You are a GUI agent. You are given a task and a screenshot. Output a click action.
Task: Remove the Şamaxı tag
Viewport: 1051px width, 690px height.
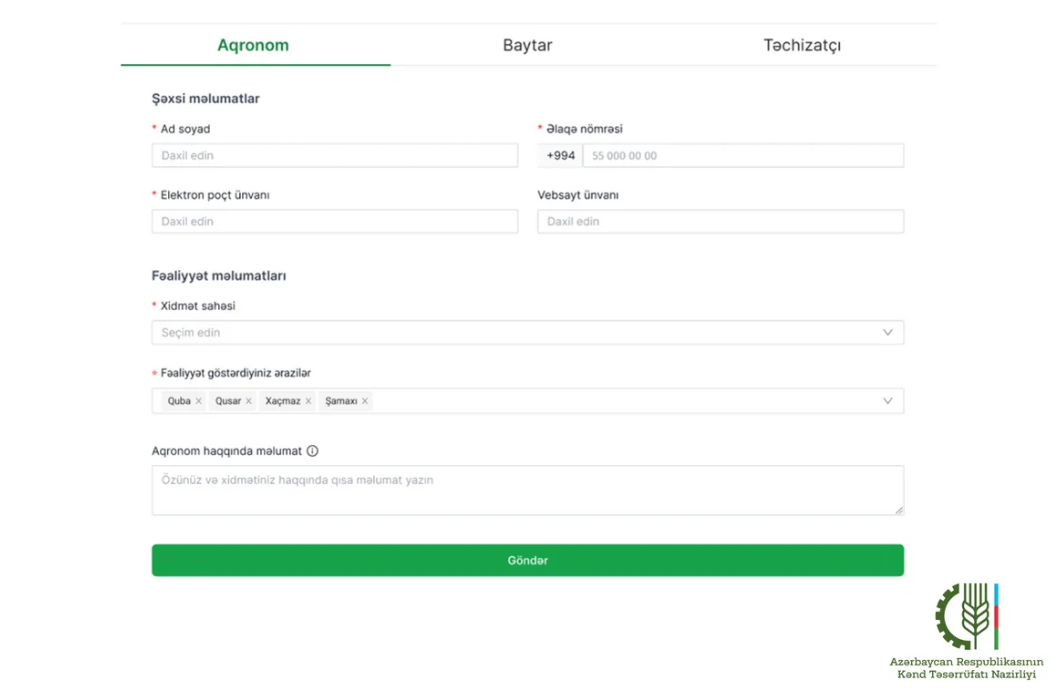[365, 401]
